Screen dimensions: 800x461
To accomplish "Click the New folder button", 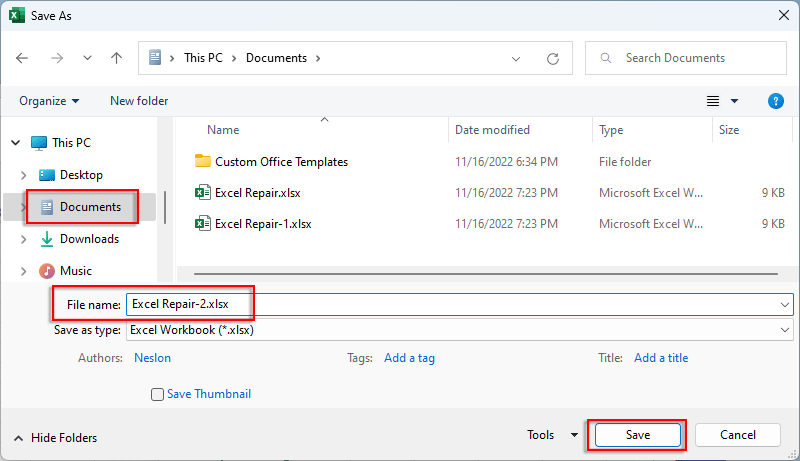I will [139, 101].
